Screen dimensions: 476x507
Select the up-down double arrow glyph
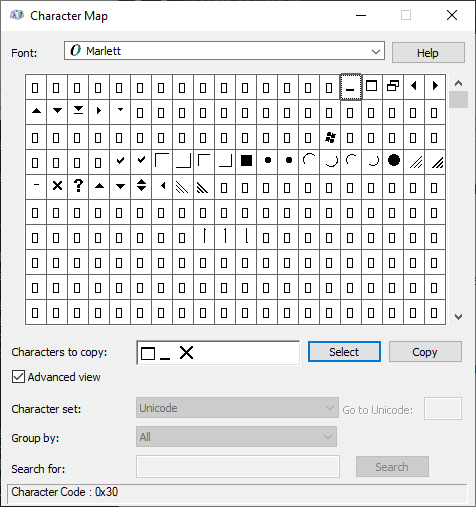[141, 187]
